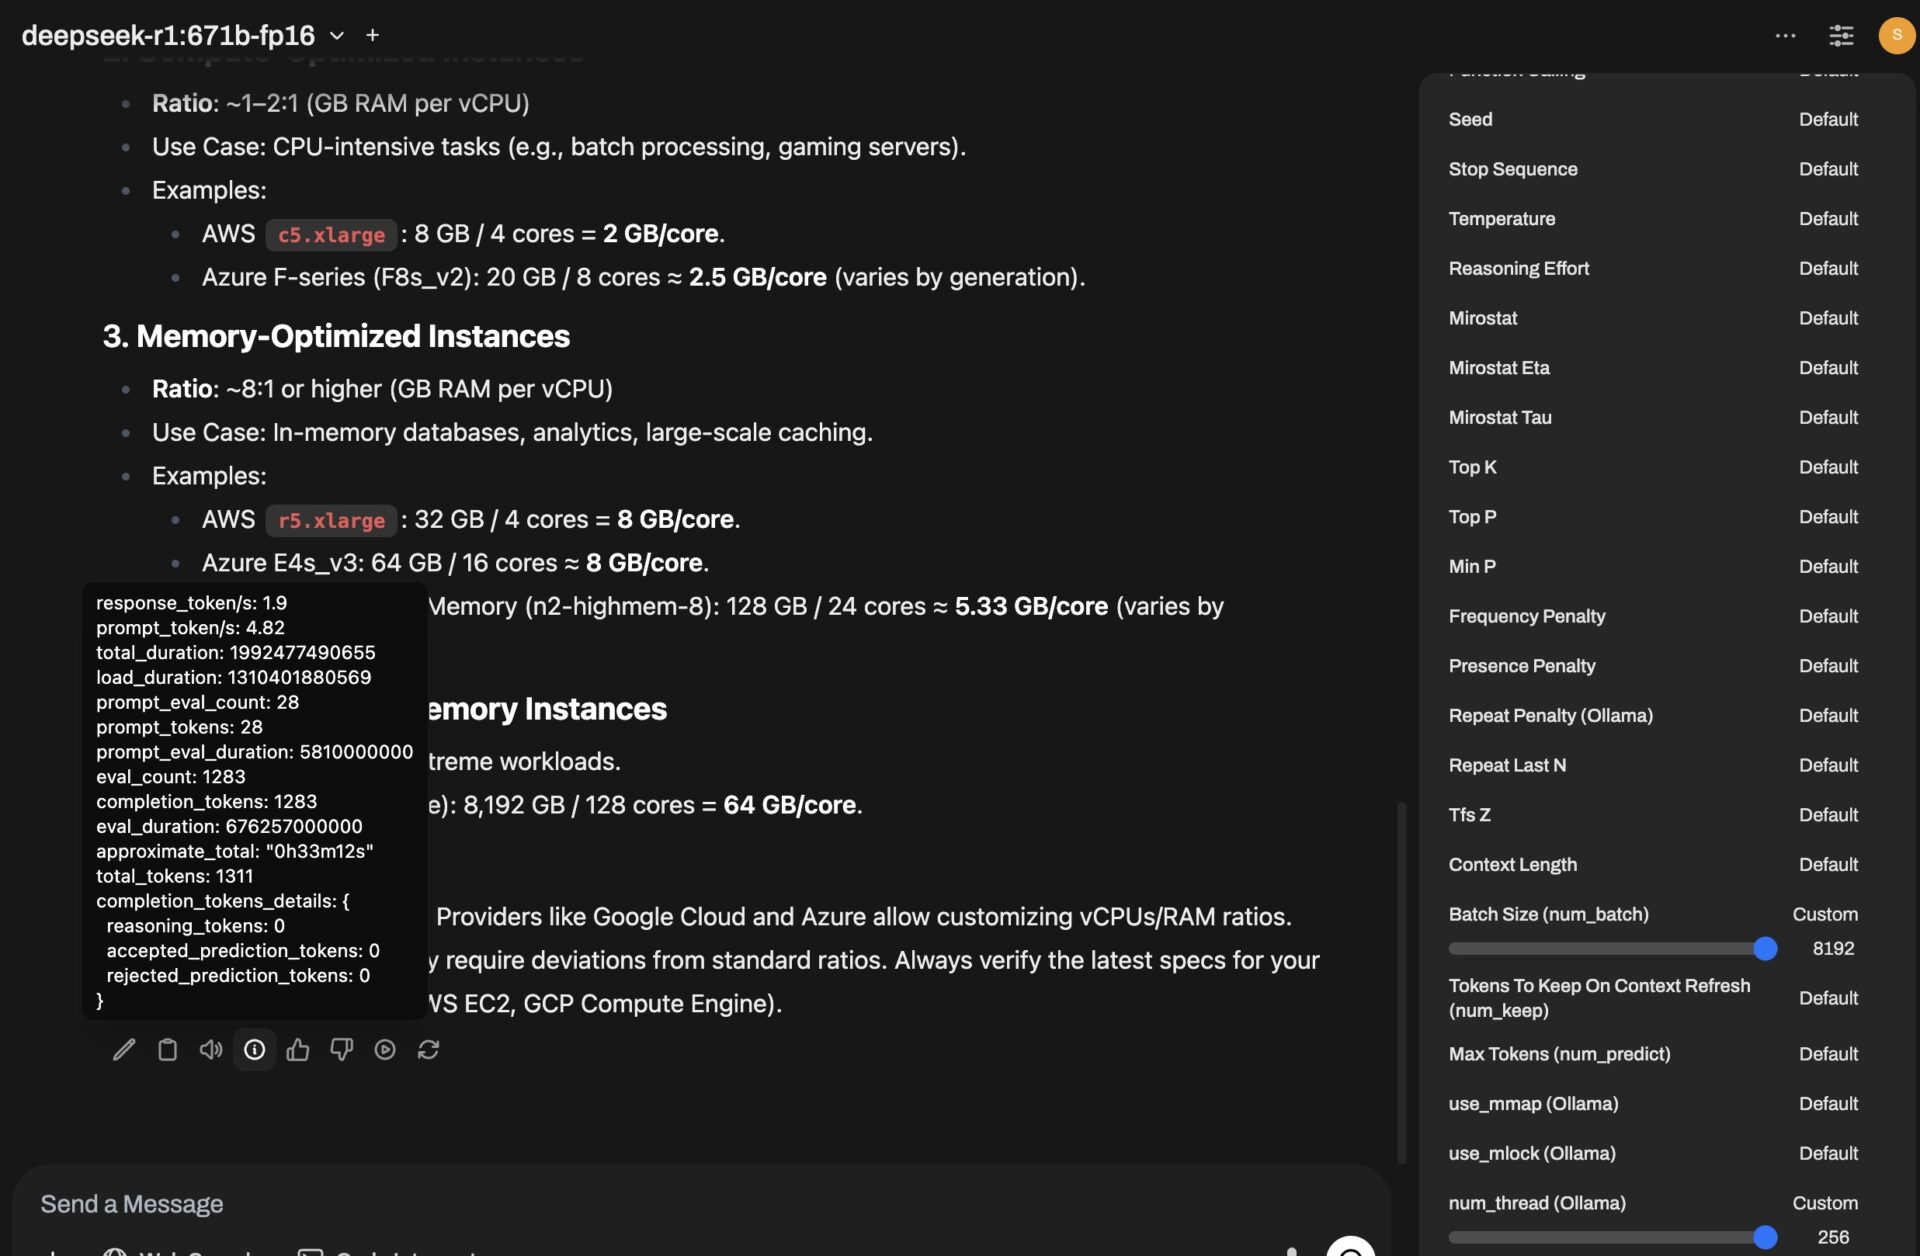Viewport: 1920px width, 1256px height.
Task: Toggle the Seed Default setting
Action: (x=1828, y=119)
